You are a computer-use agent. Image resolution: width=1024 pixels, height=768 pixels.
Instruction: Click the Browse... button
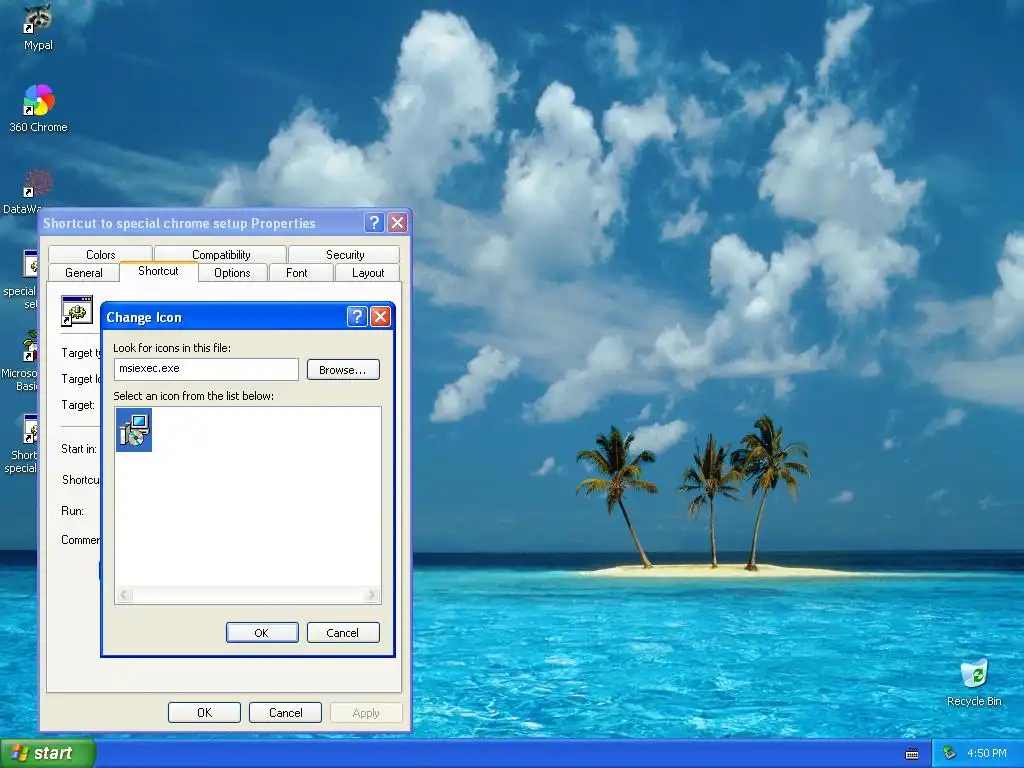pyautogui.click(x=343, y=370)
